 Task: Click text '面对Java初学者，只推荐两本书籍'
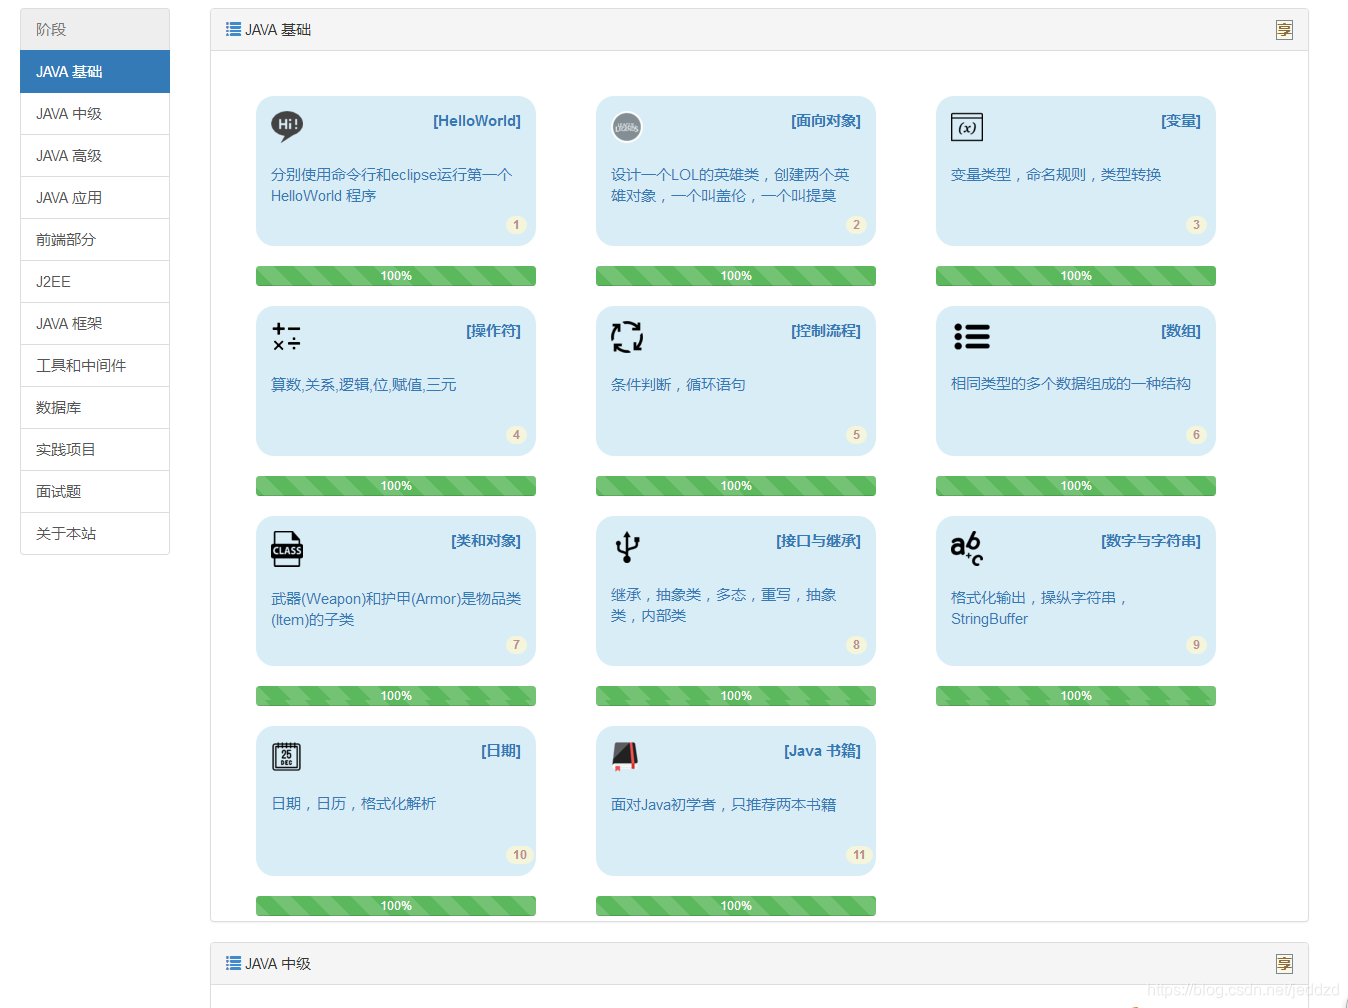(724, 805)
